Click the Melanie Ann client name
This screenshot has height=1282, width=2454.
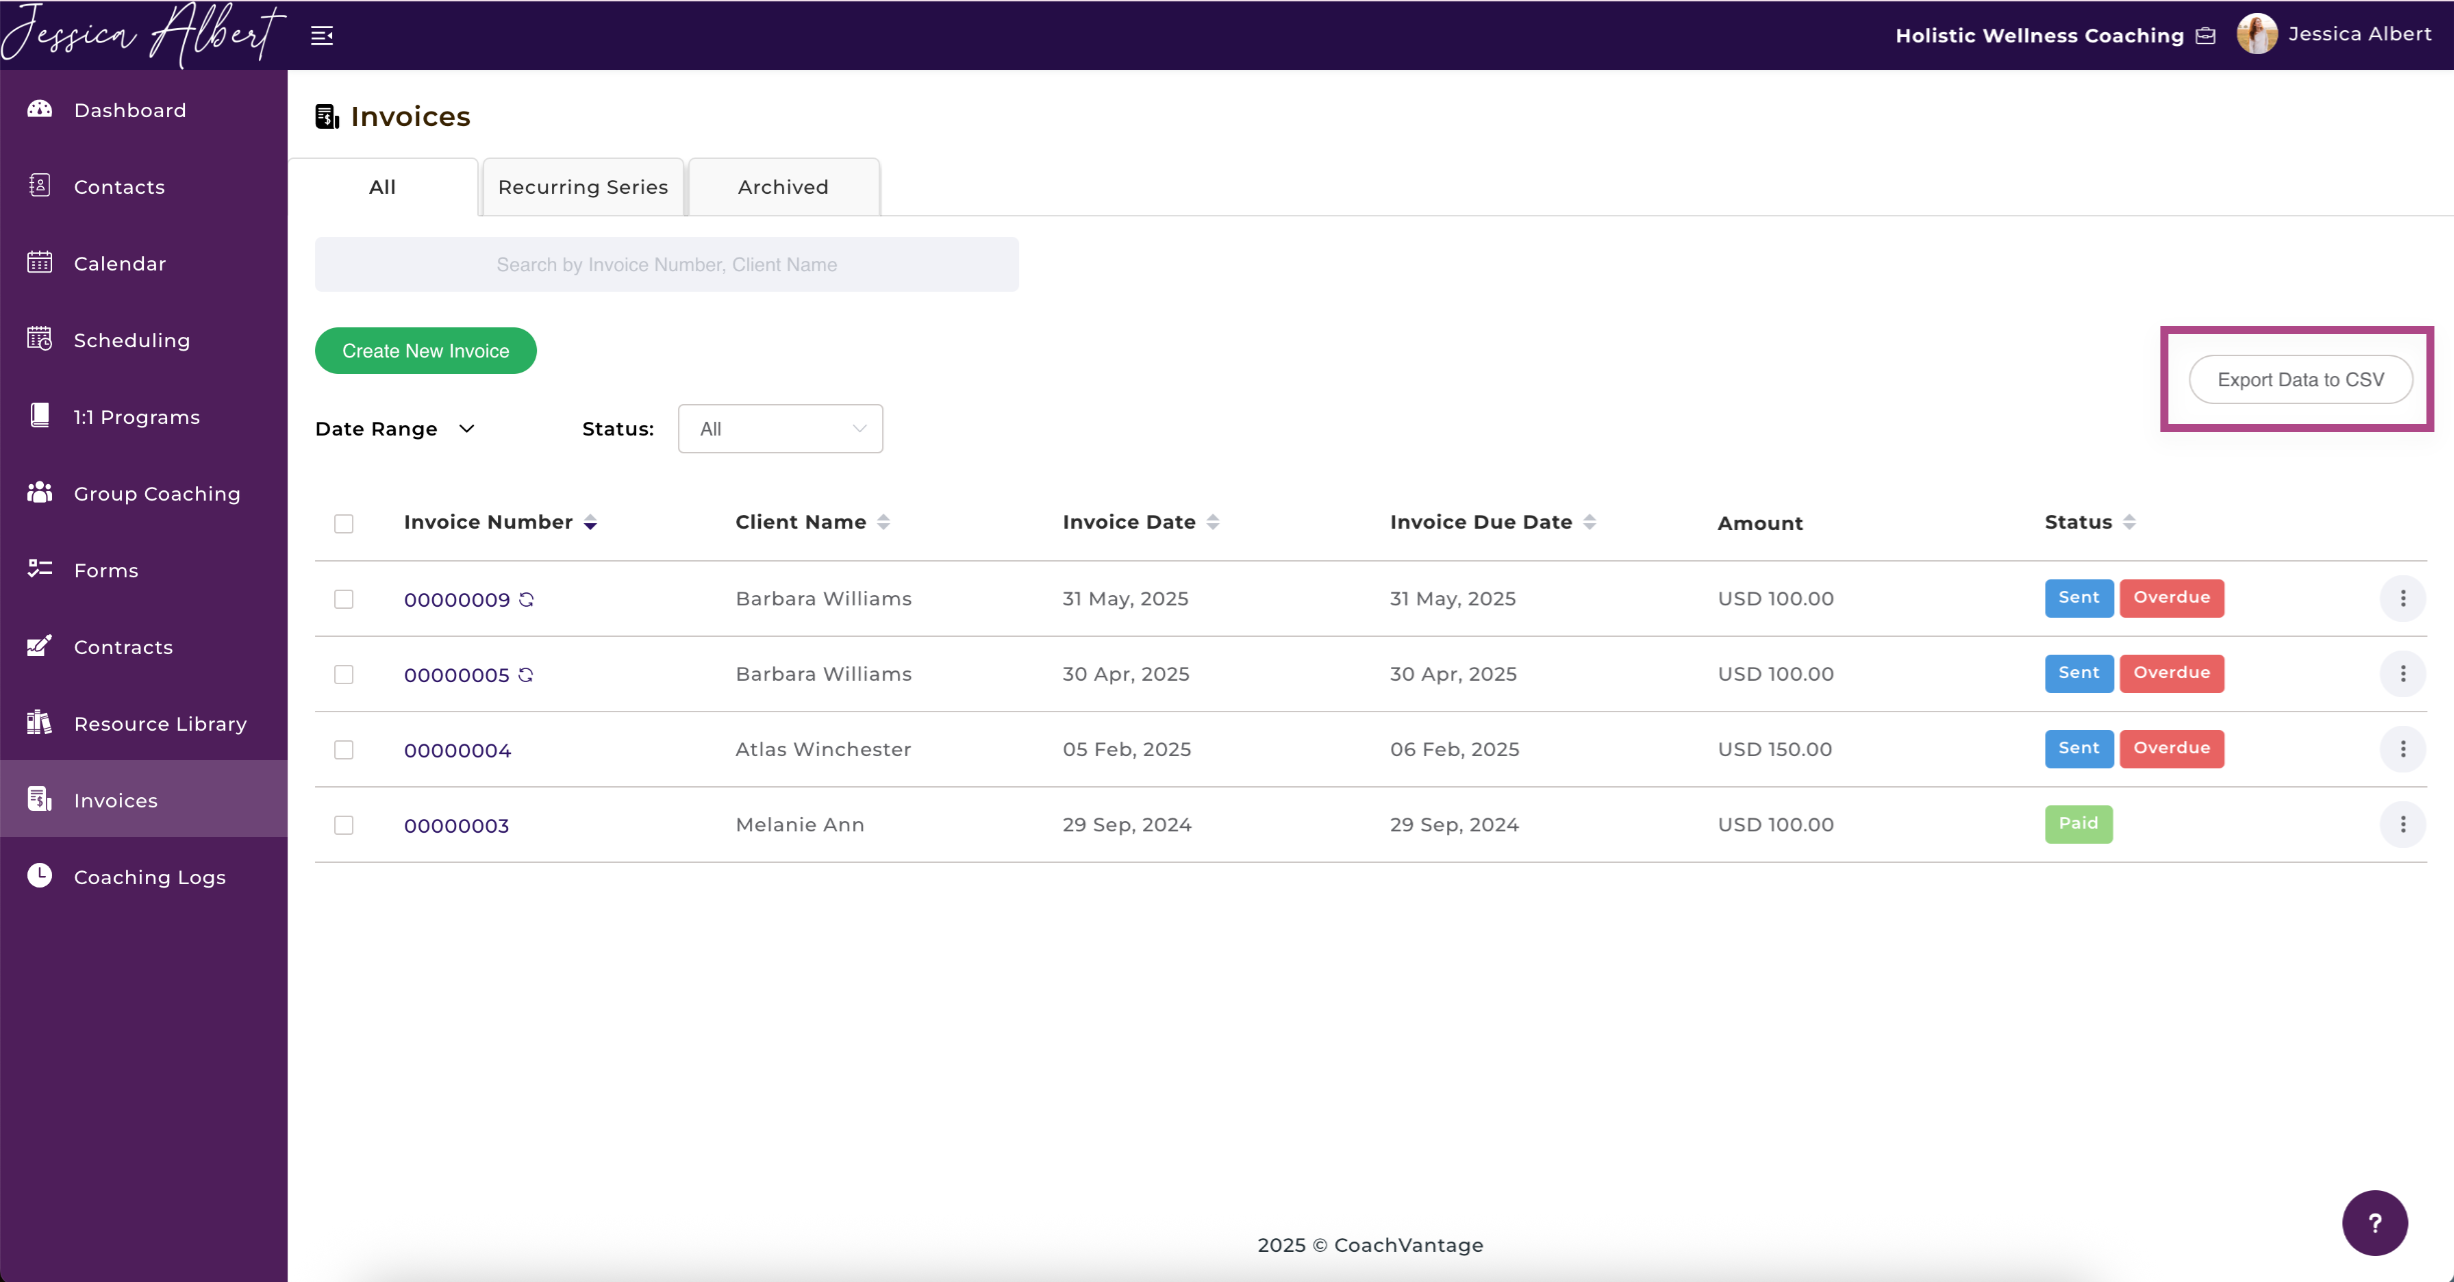(800, 824)
